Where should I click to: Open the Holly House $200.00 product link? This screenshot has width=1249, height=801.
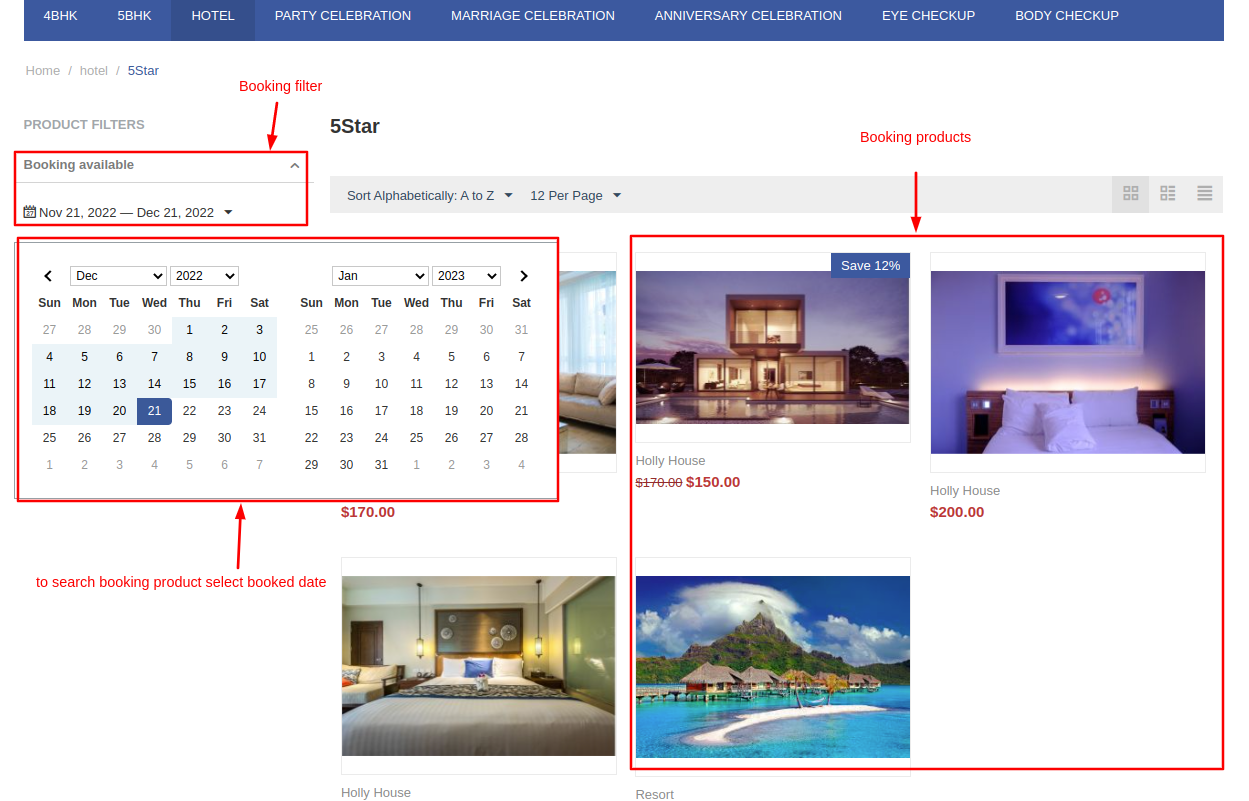click(x=964, y=491)
